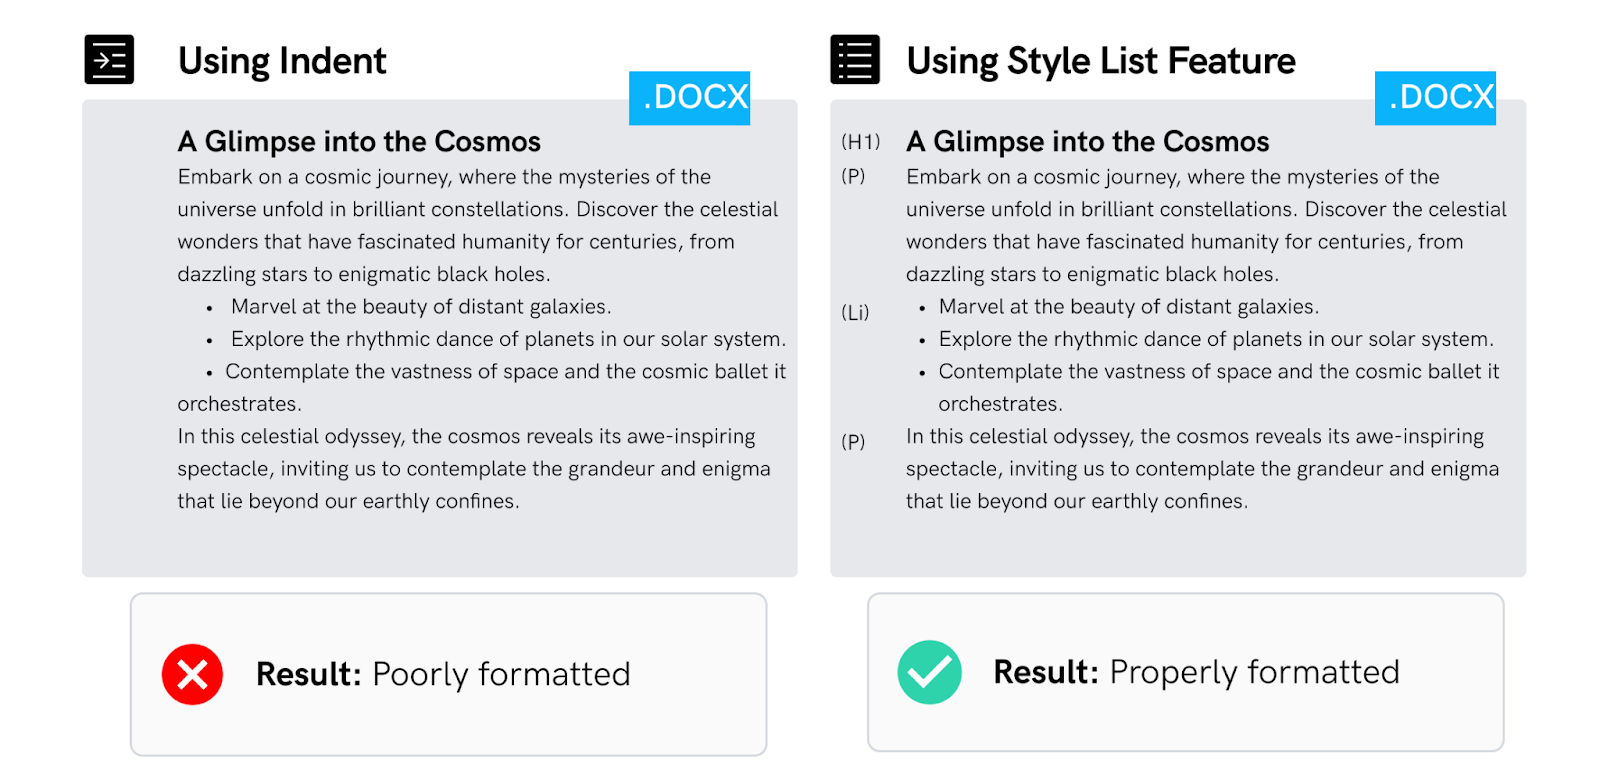Click the Using Indent heading
Screen dimensions: 1600x778
click(x=282, y=61)
